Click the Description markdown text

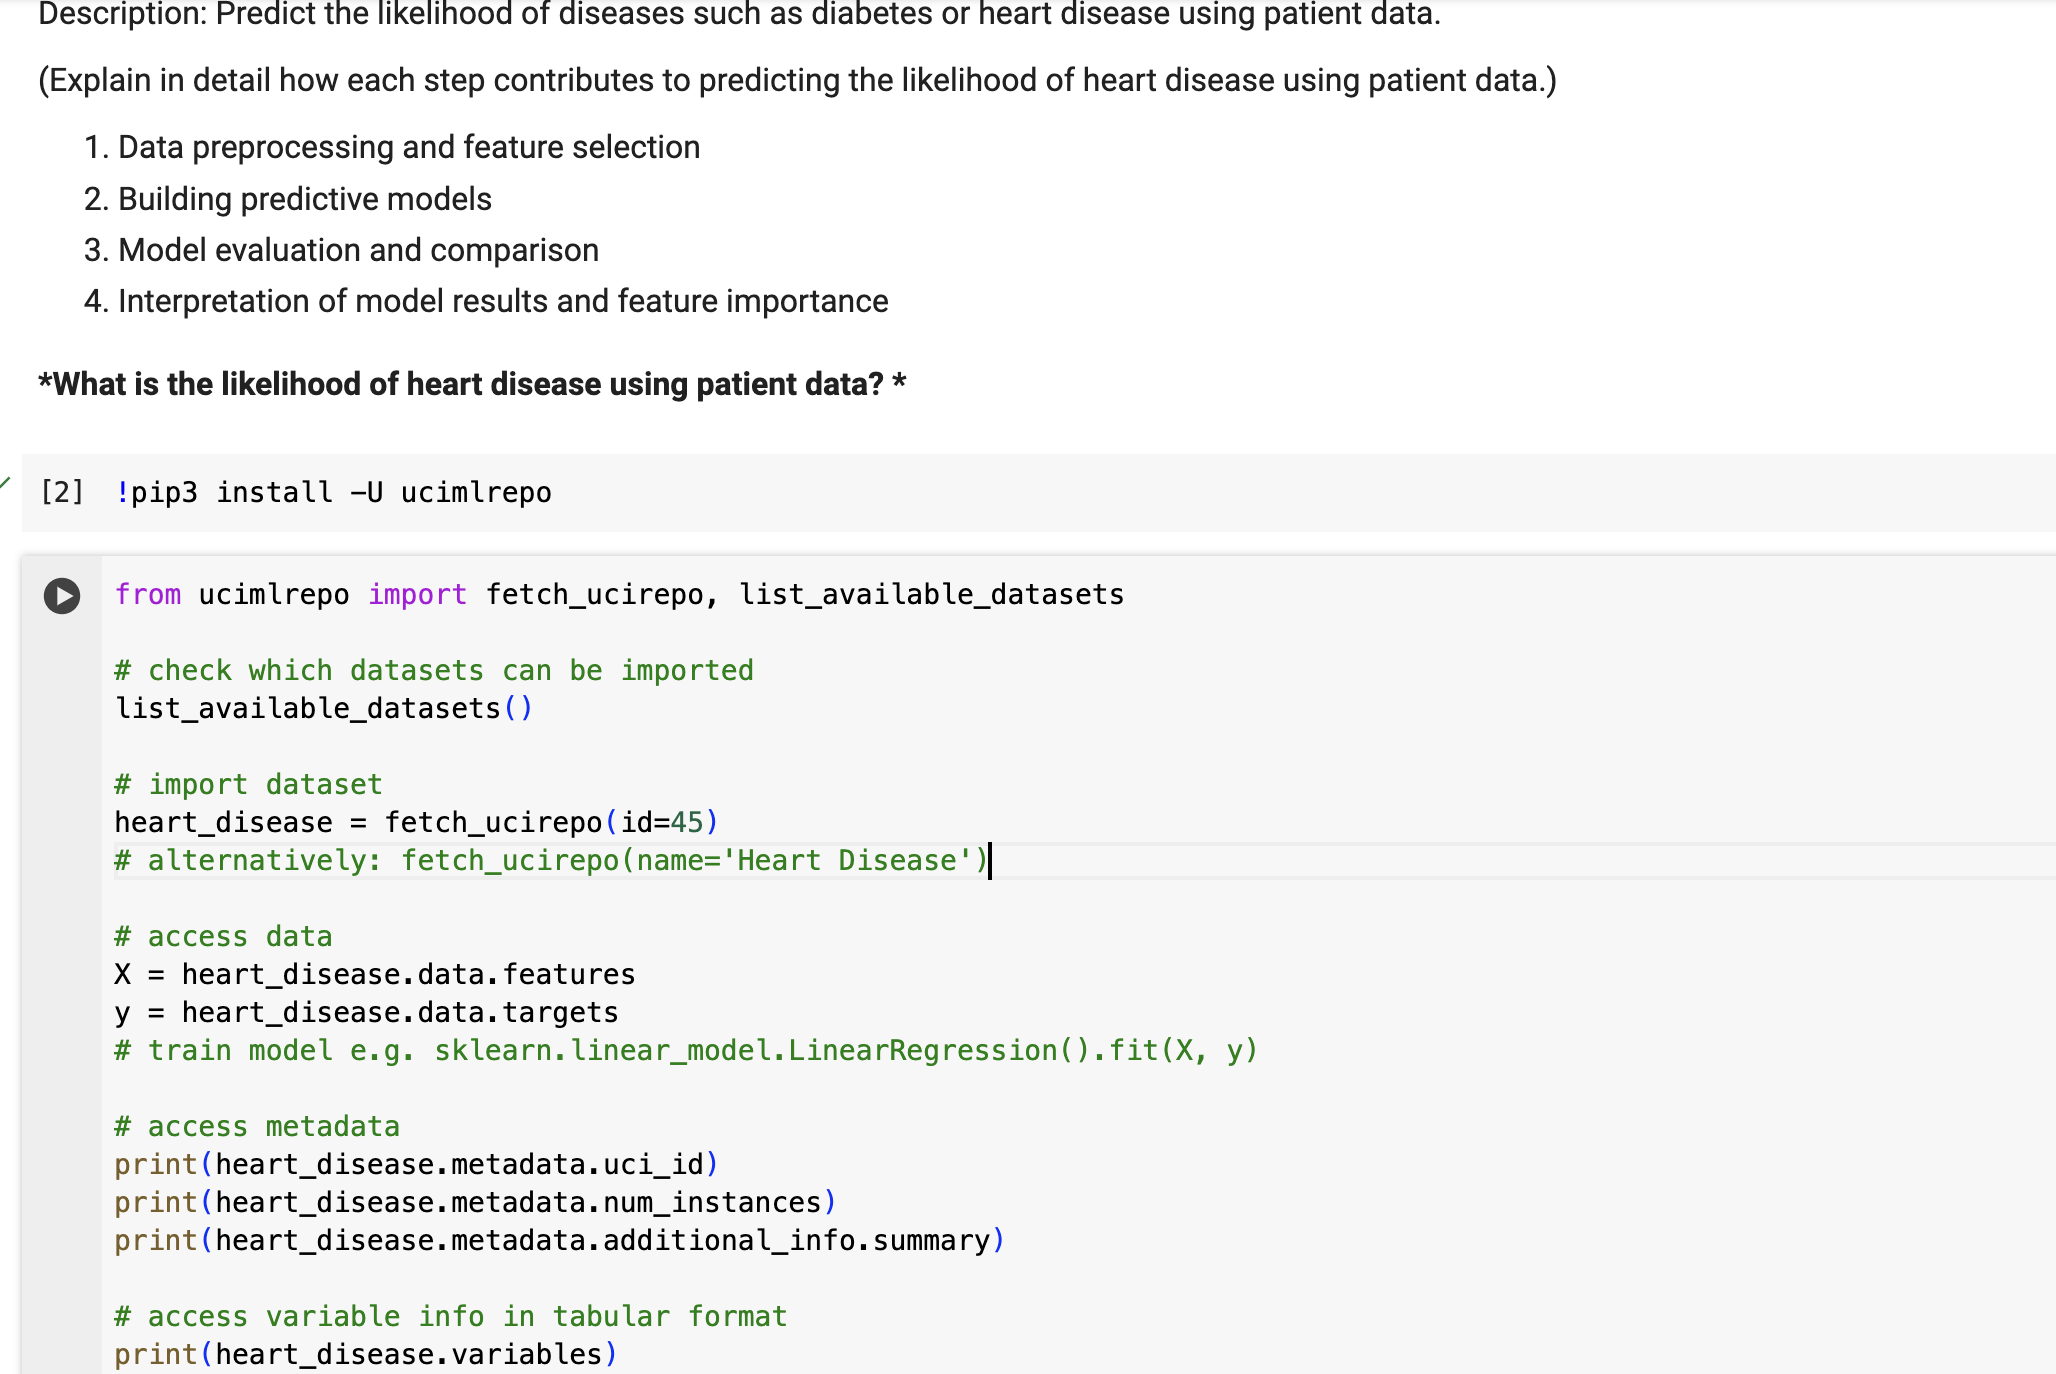tap(738, 14)
